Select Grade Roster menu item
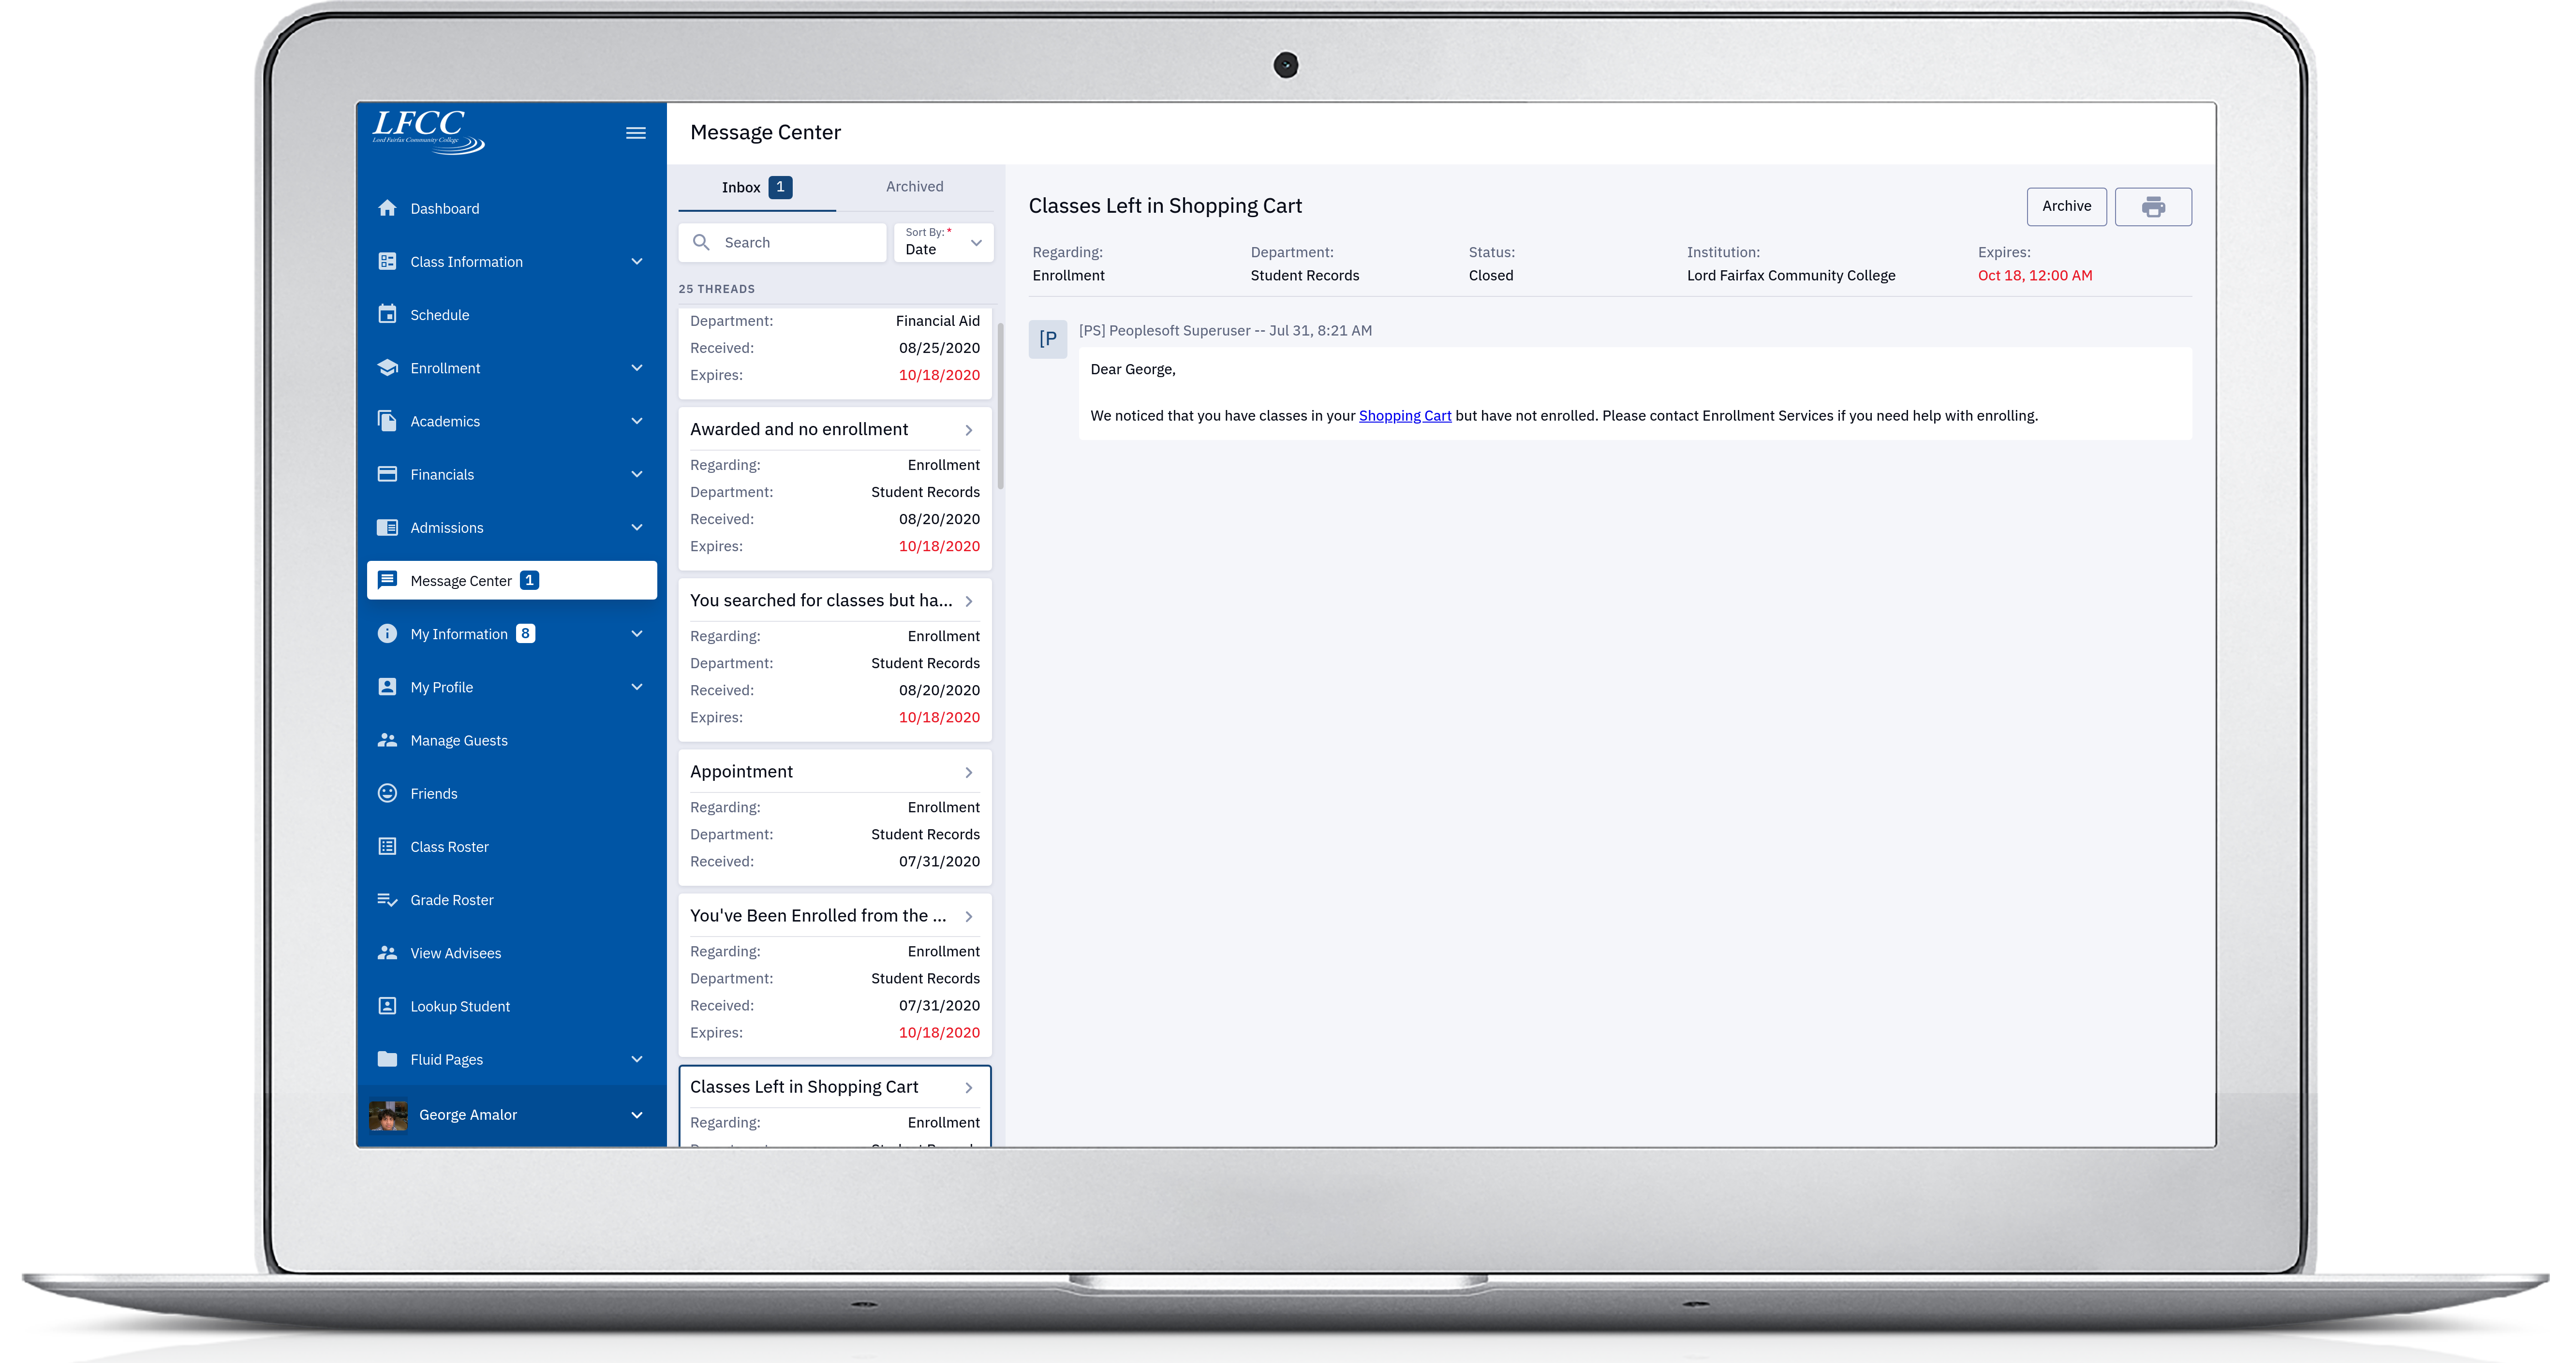 [x=512, y=899]
